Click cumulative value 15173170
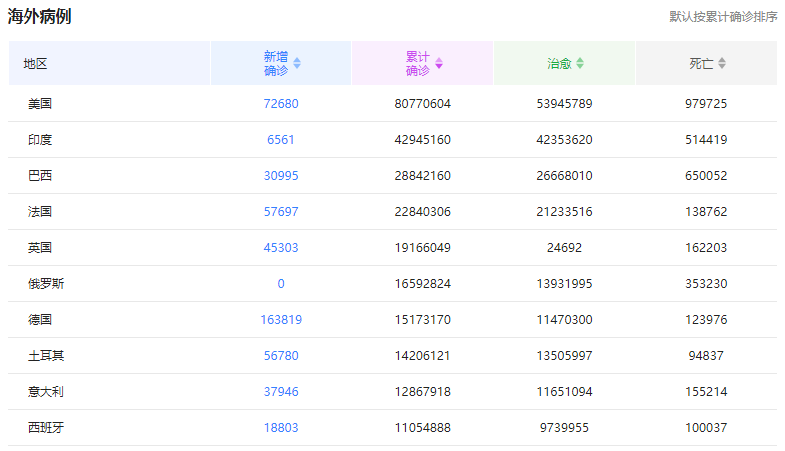Viewport: 785px width, 451px height. coord(423,320)
